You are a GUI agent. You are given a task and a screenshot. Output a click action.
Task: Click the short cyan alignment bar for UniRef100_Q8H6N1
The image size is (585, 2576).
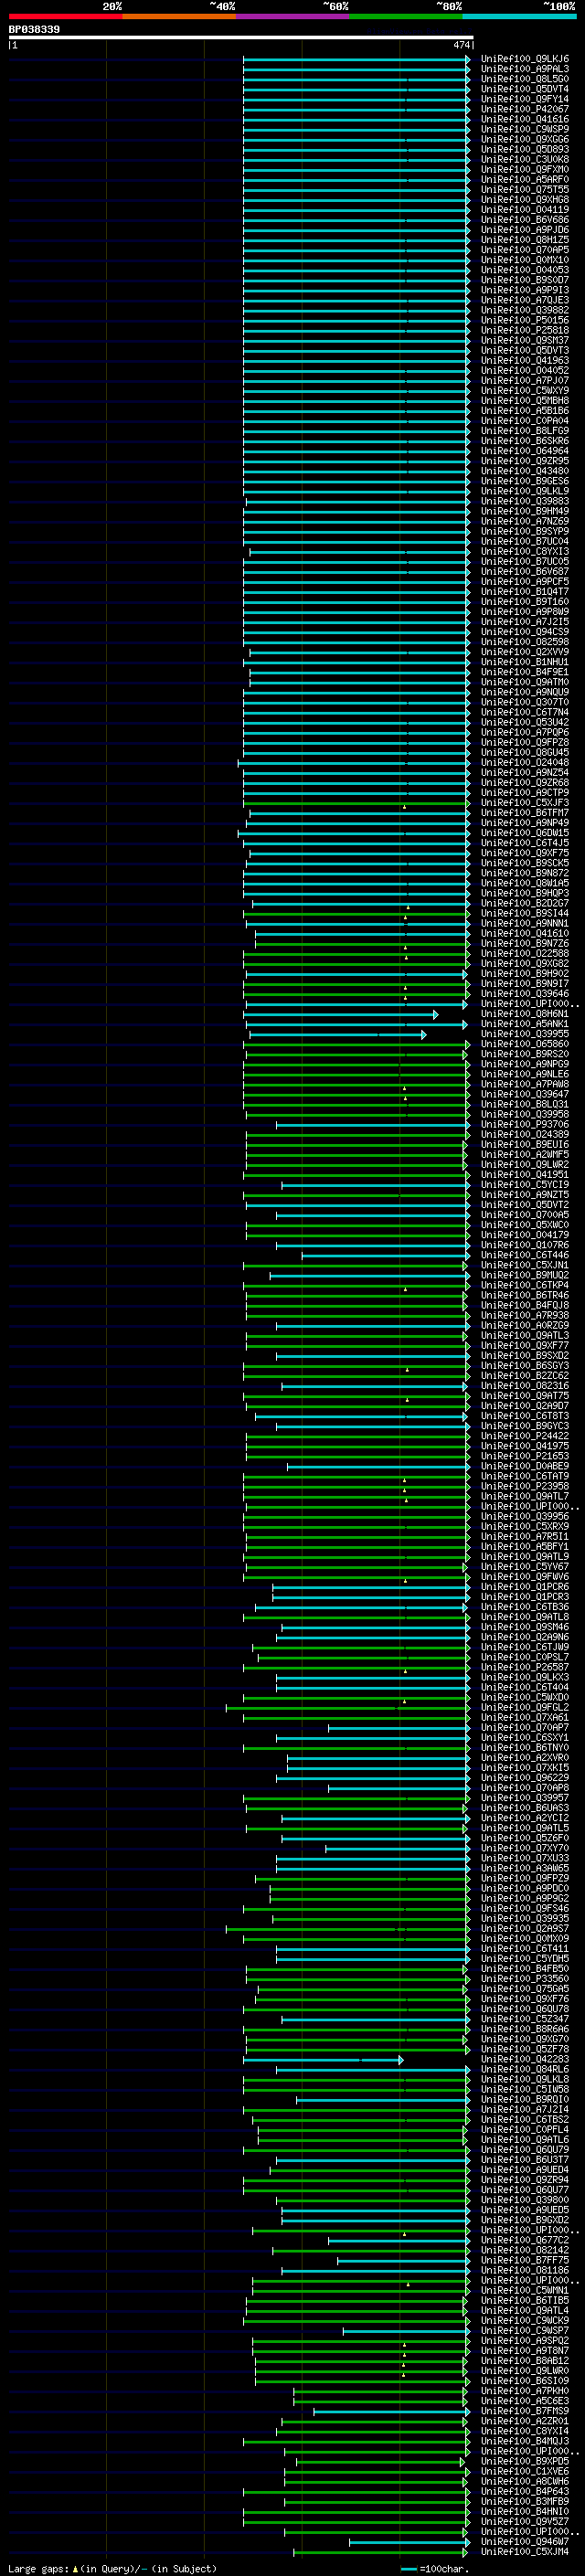pyautogui.click(x=341, y=1014)
